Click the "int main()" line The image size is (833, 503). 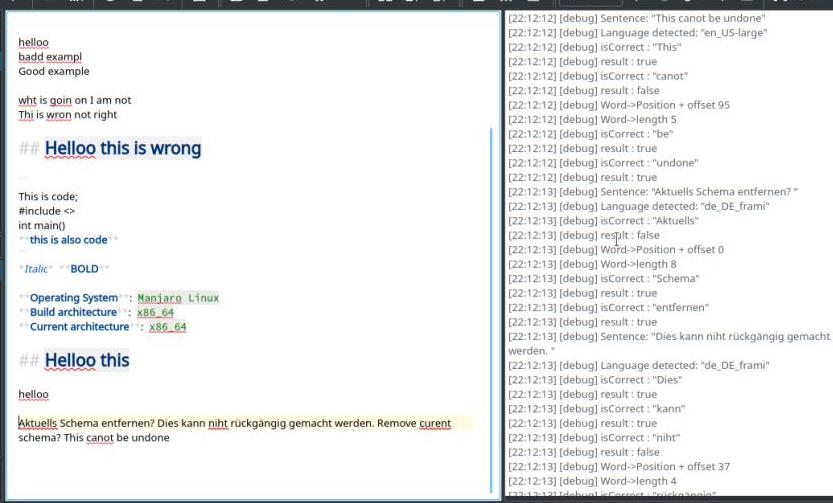41,225
